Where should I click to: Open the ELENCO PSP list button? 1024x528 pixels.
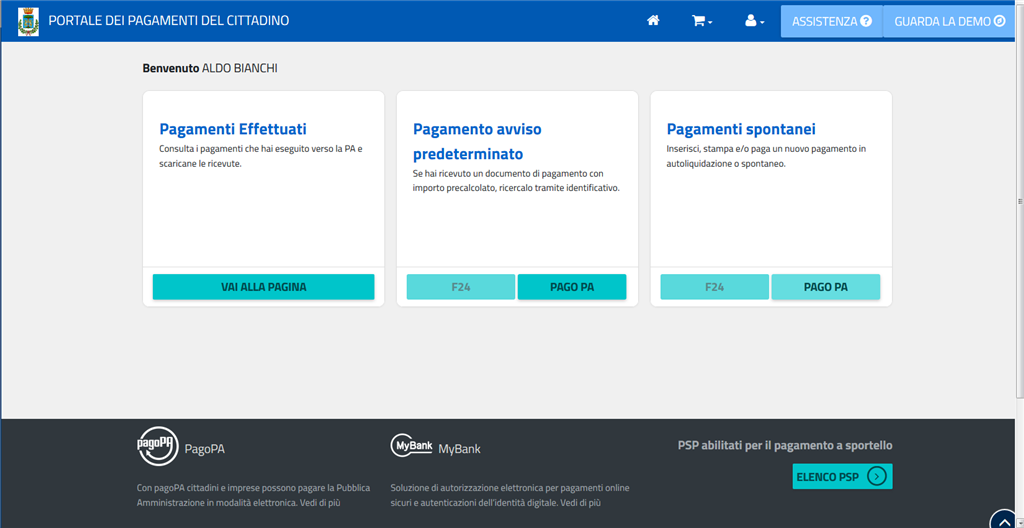coord(842,477)
